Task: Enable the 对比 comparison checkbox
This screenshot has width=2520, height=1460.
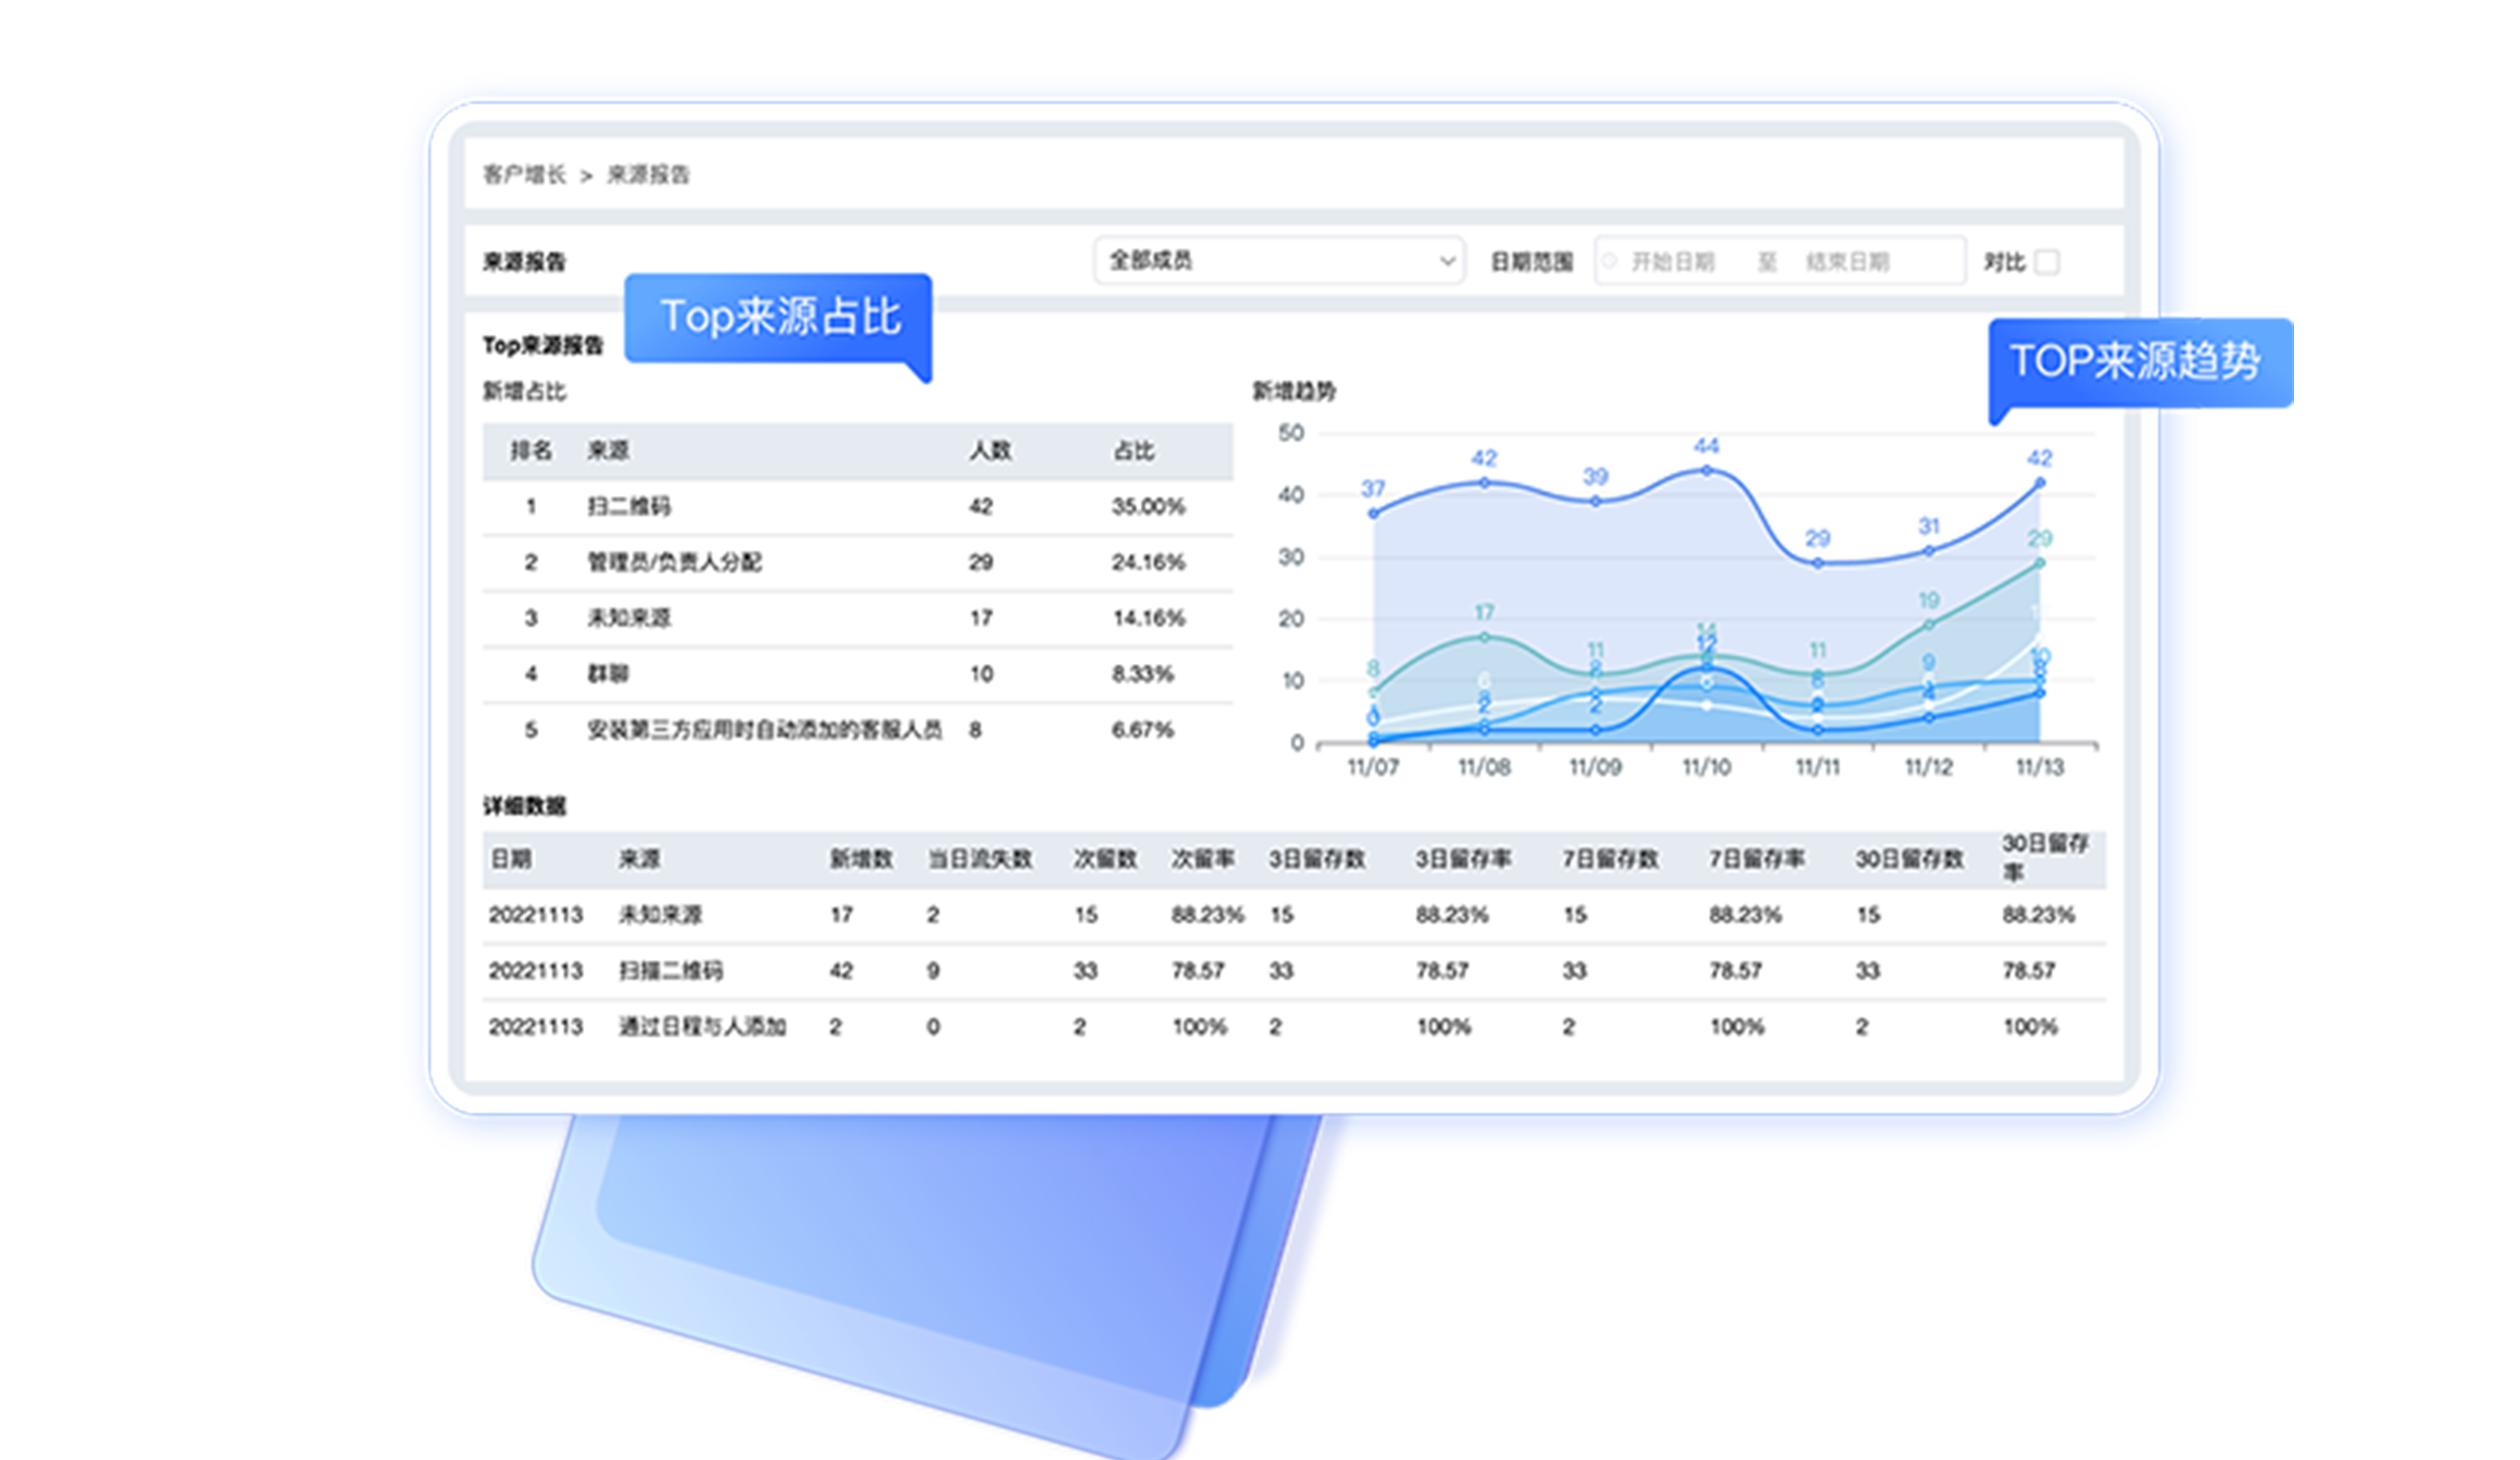Action: point(2047,262)
